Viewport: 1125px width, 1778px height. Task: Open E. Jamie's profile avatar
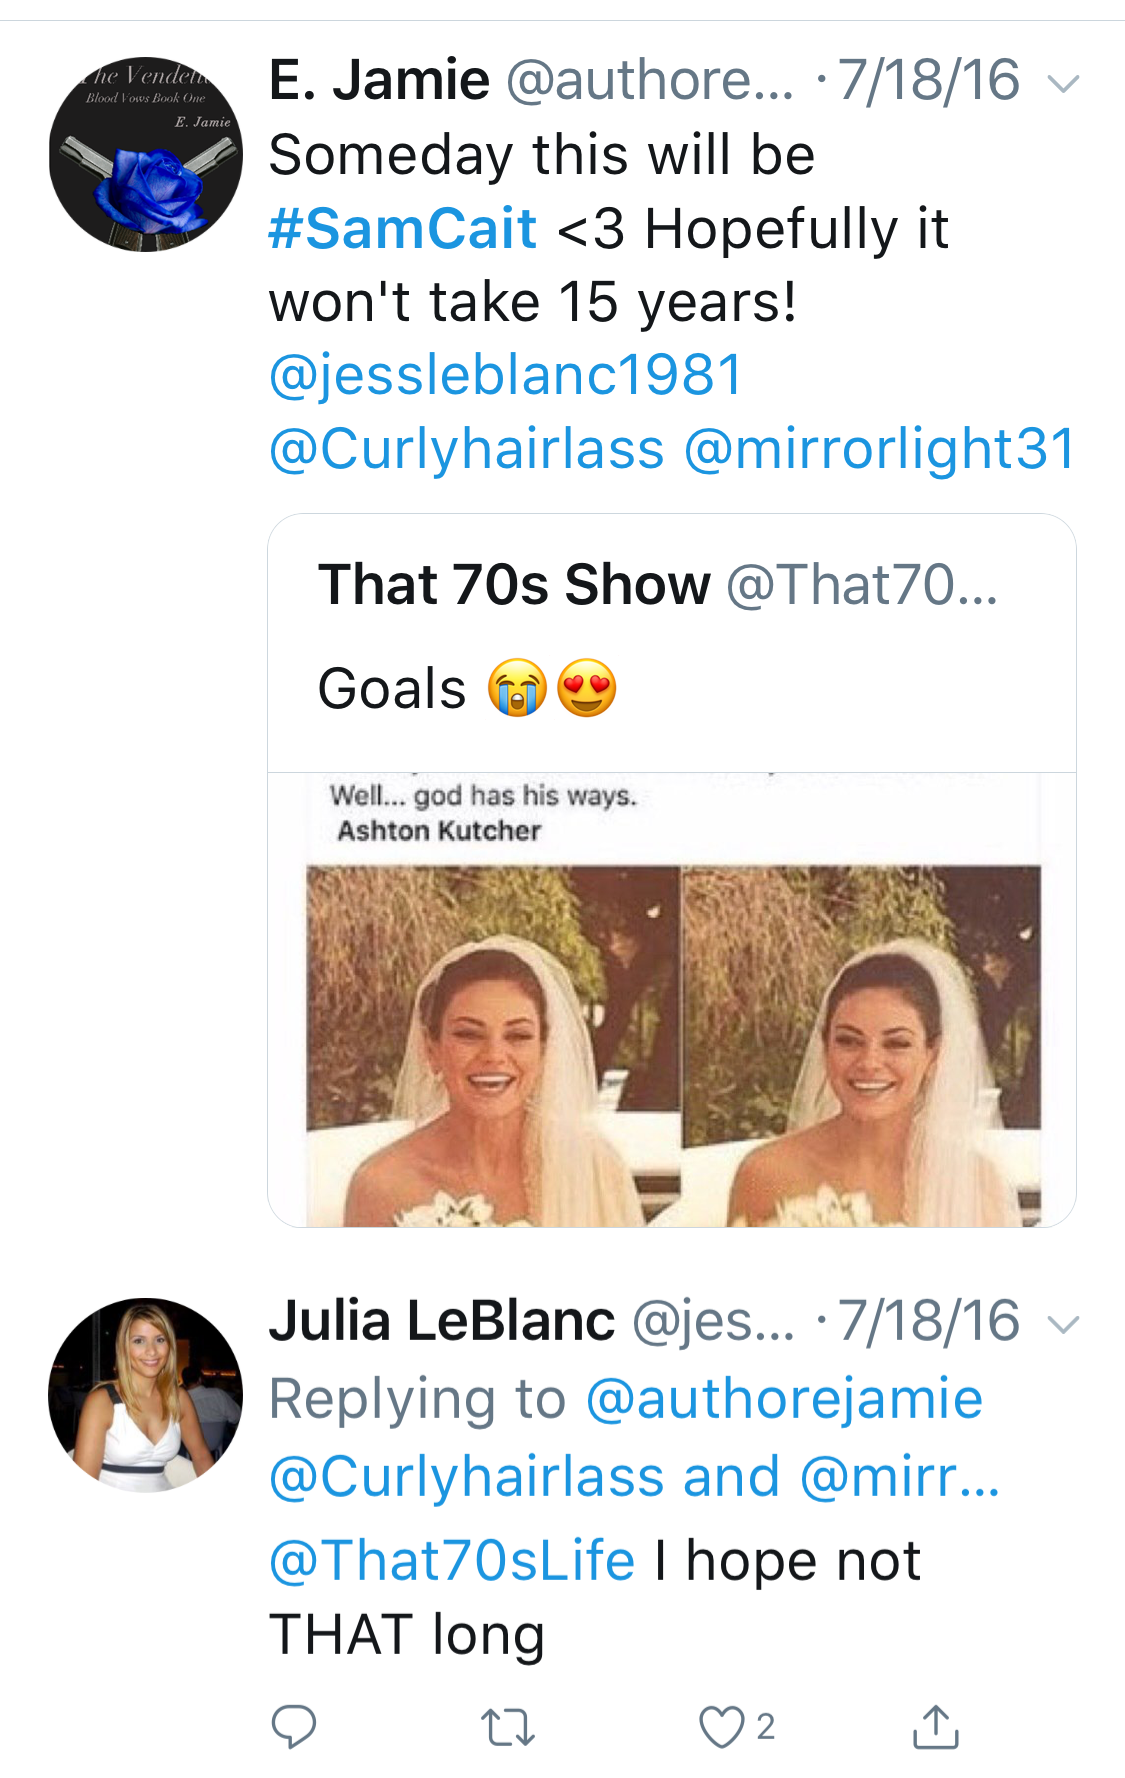(x=146, y=154)
